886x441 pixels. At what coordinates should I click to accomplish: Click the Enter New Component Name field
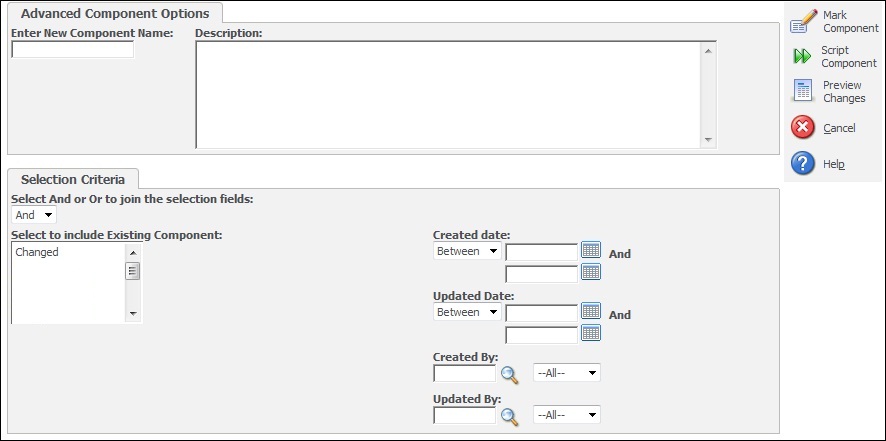(72, 50)
